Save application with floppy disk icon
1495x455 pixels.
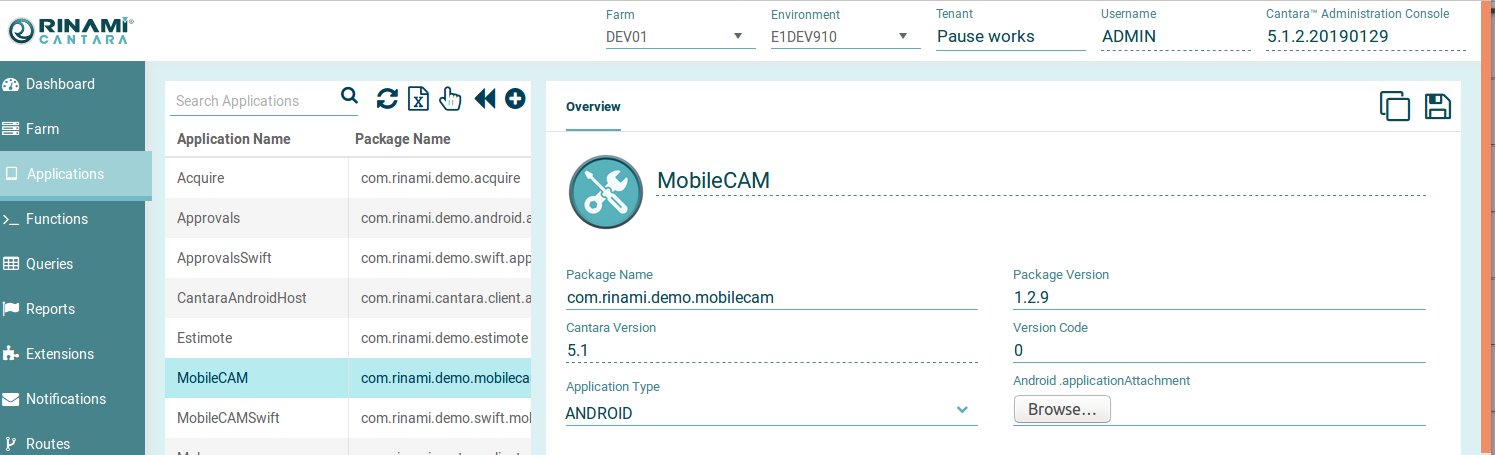click(1438, 106)
